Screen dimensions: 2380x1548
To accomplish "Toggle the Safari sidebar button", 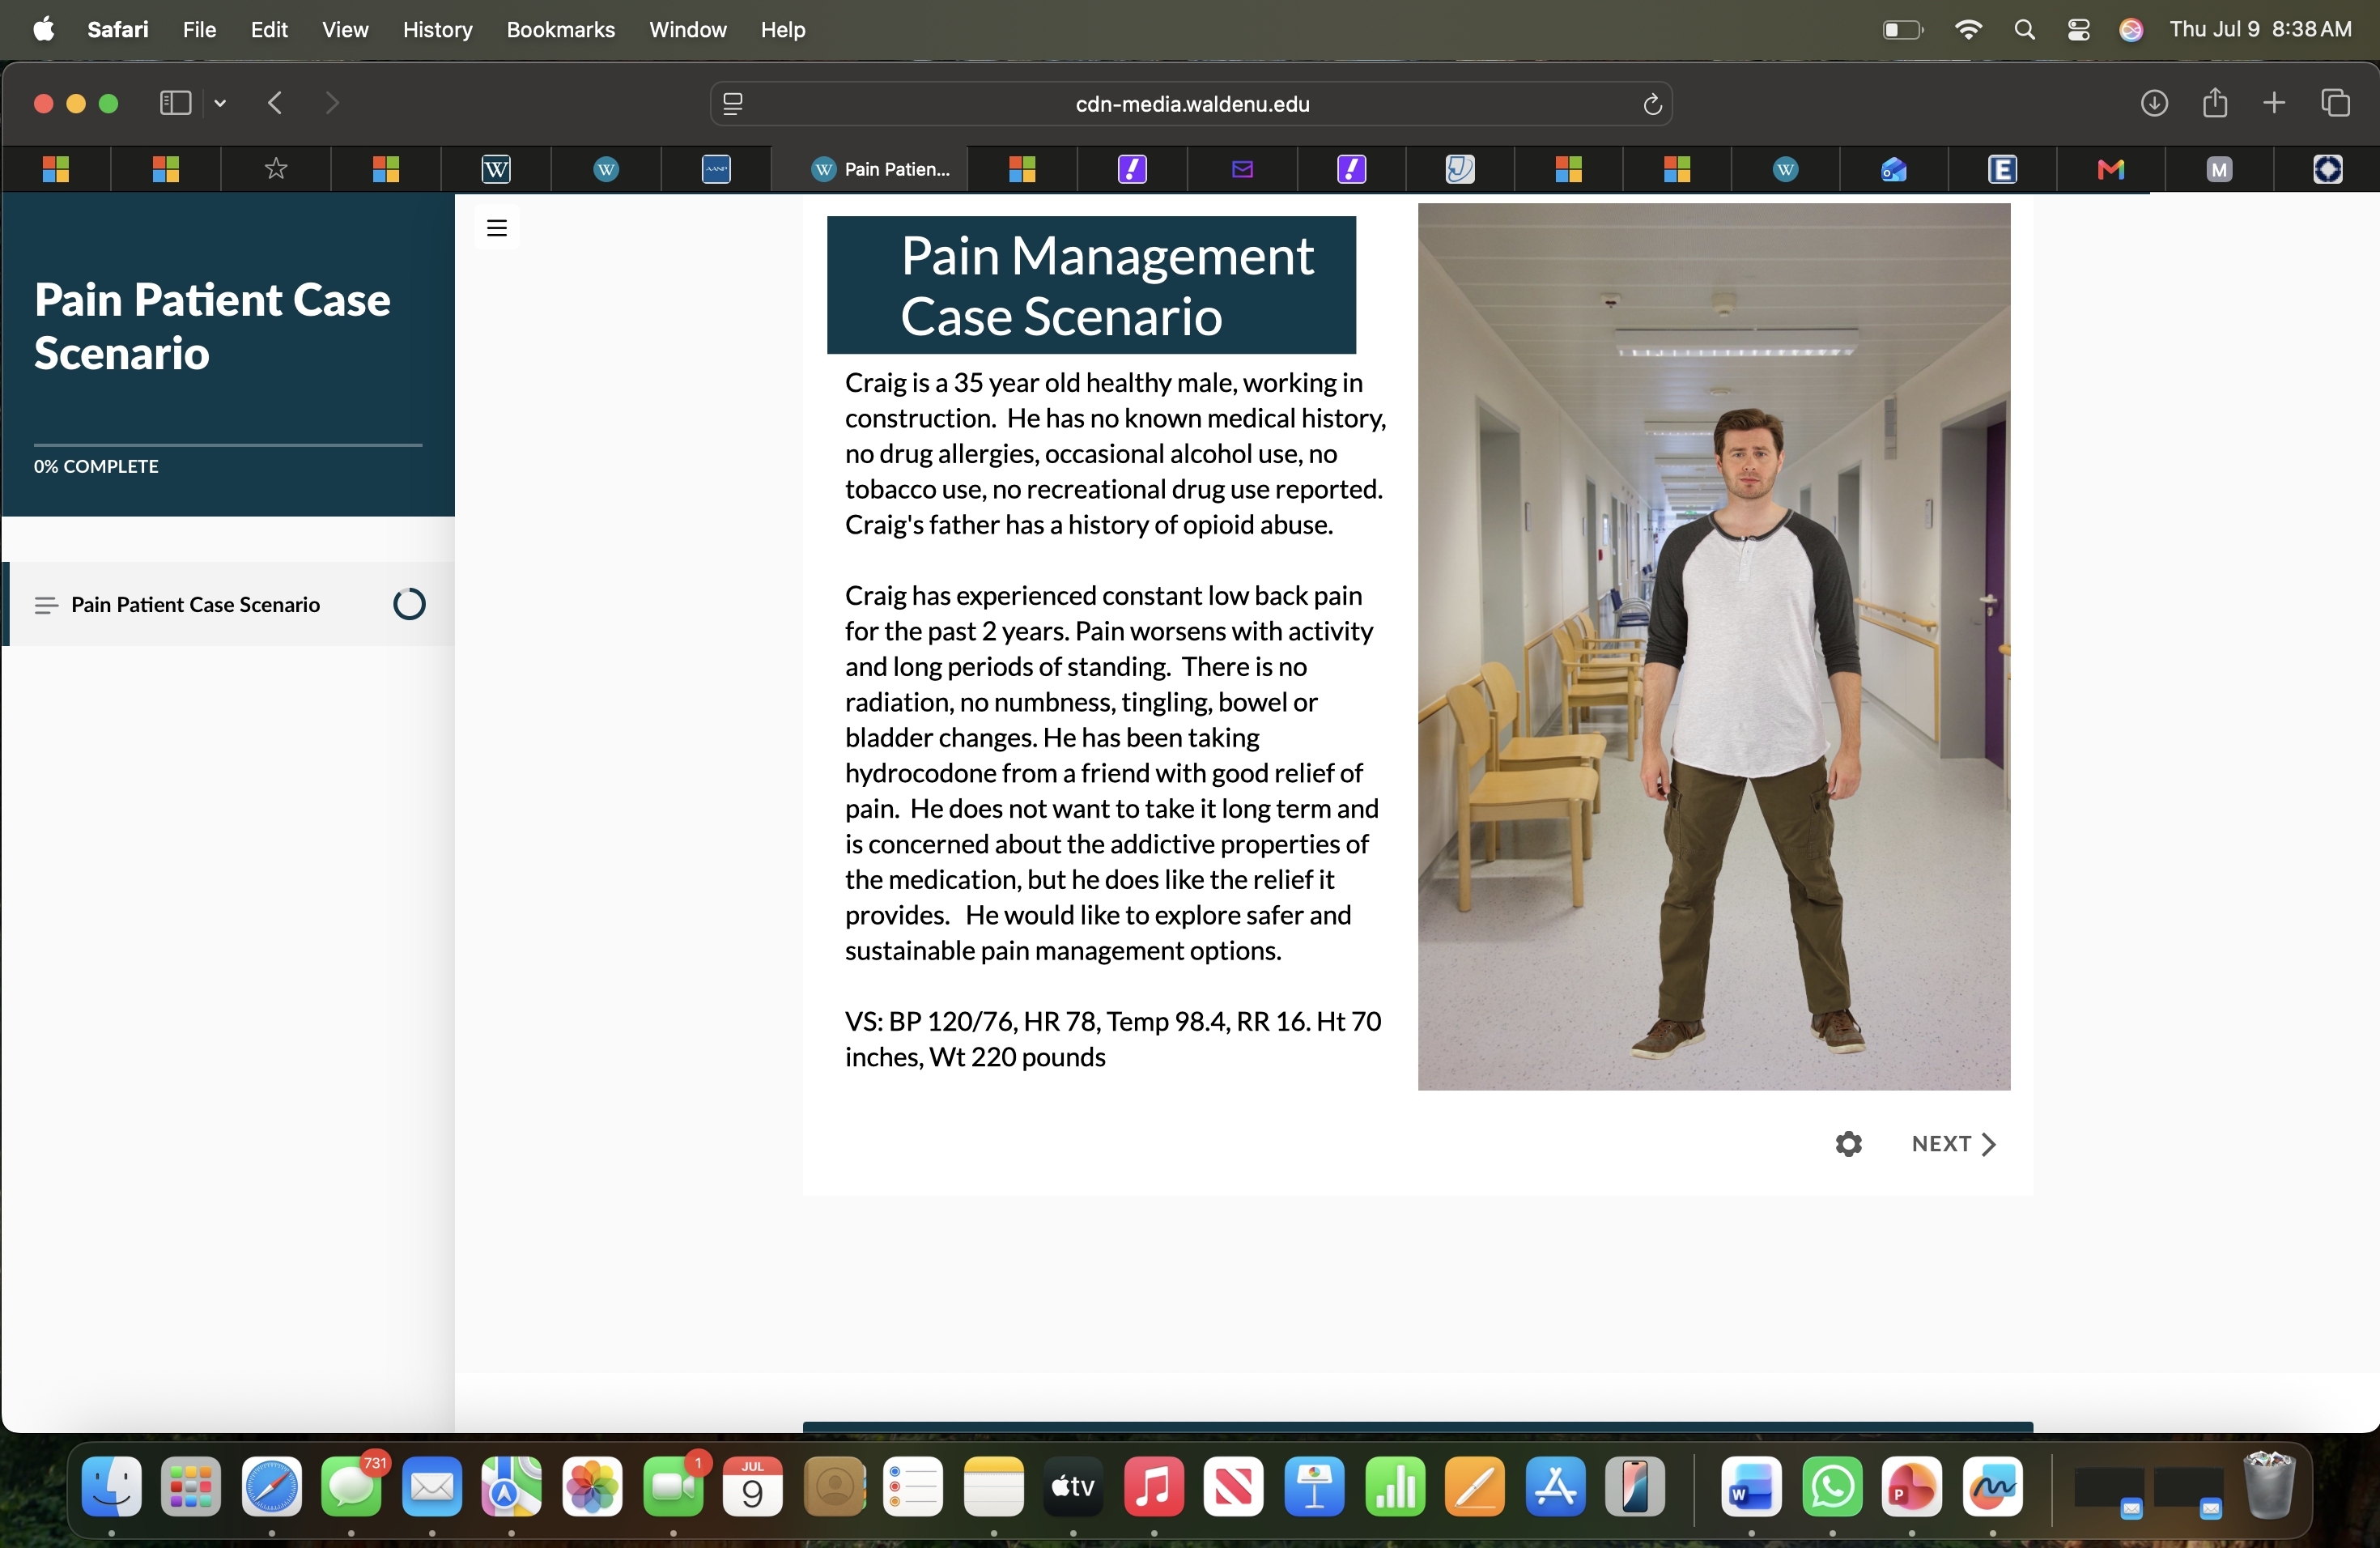I will pyautogui.click(x=176, y=103).
